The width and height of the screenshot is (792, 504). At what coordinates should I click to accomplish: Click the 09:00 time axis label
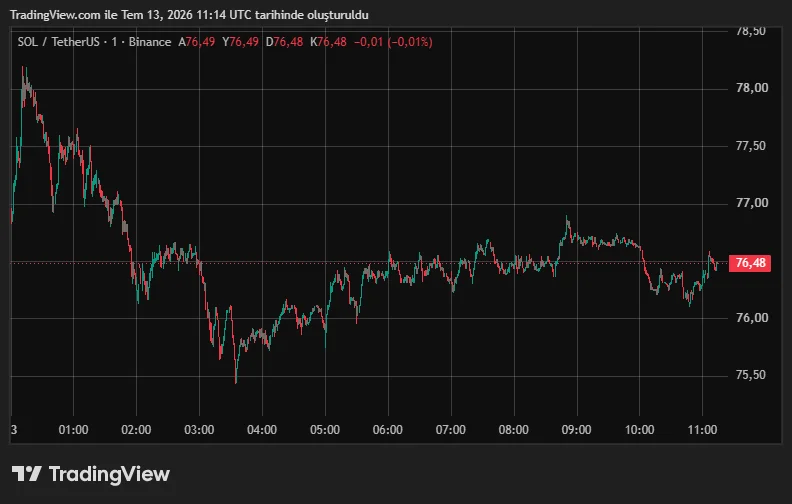[x=576, y=430]
